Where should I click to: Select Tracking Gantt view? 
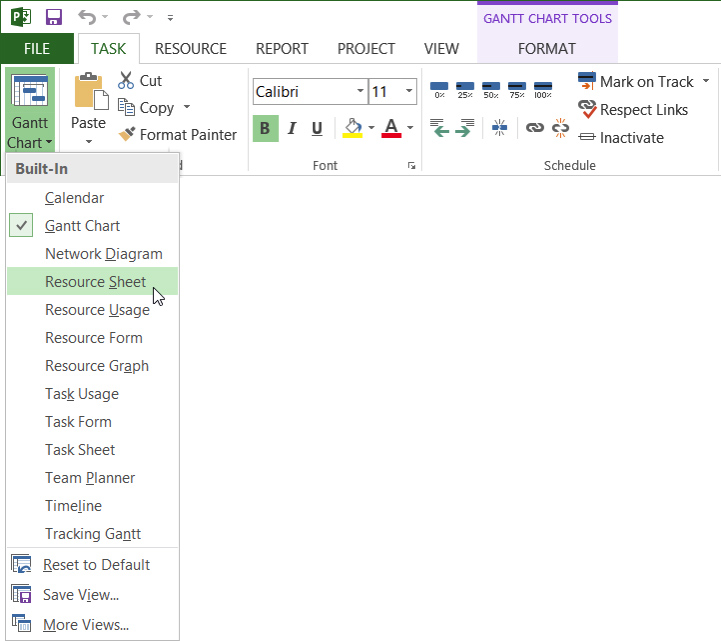tap(92, 534)
